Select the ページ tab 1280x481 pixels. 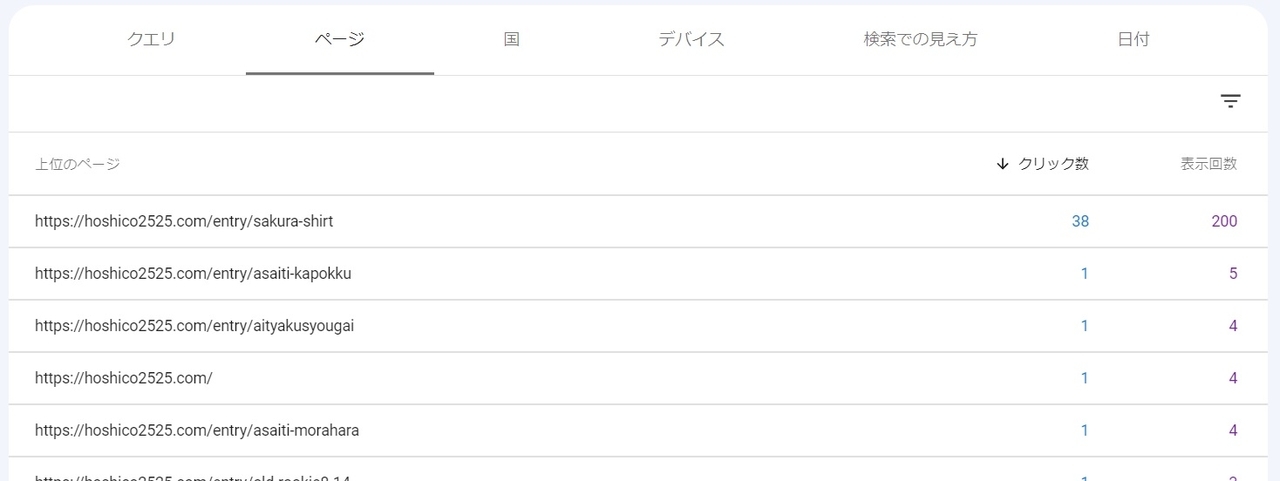click(339, 40)
